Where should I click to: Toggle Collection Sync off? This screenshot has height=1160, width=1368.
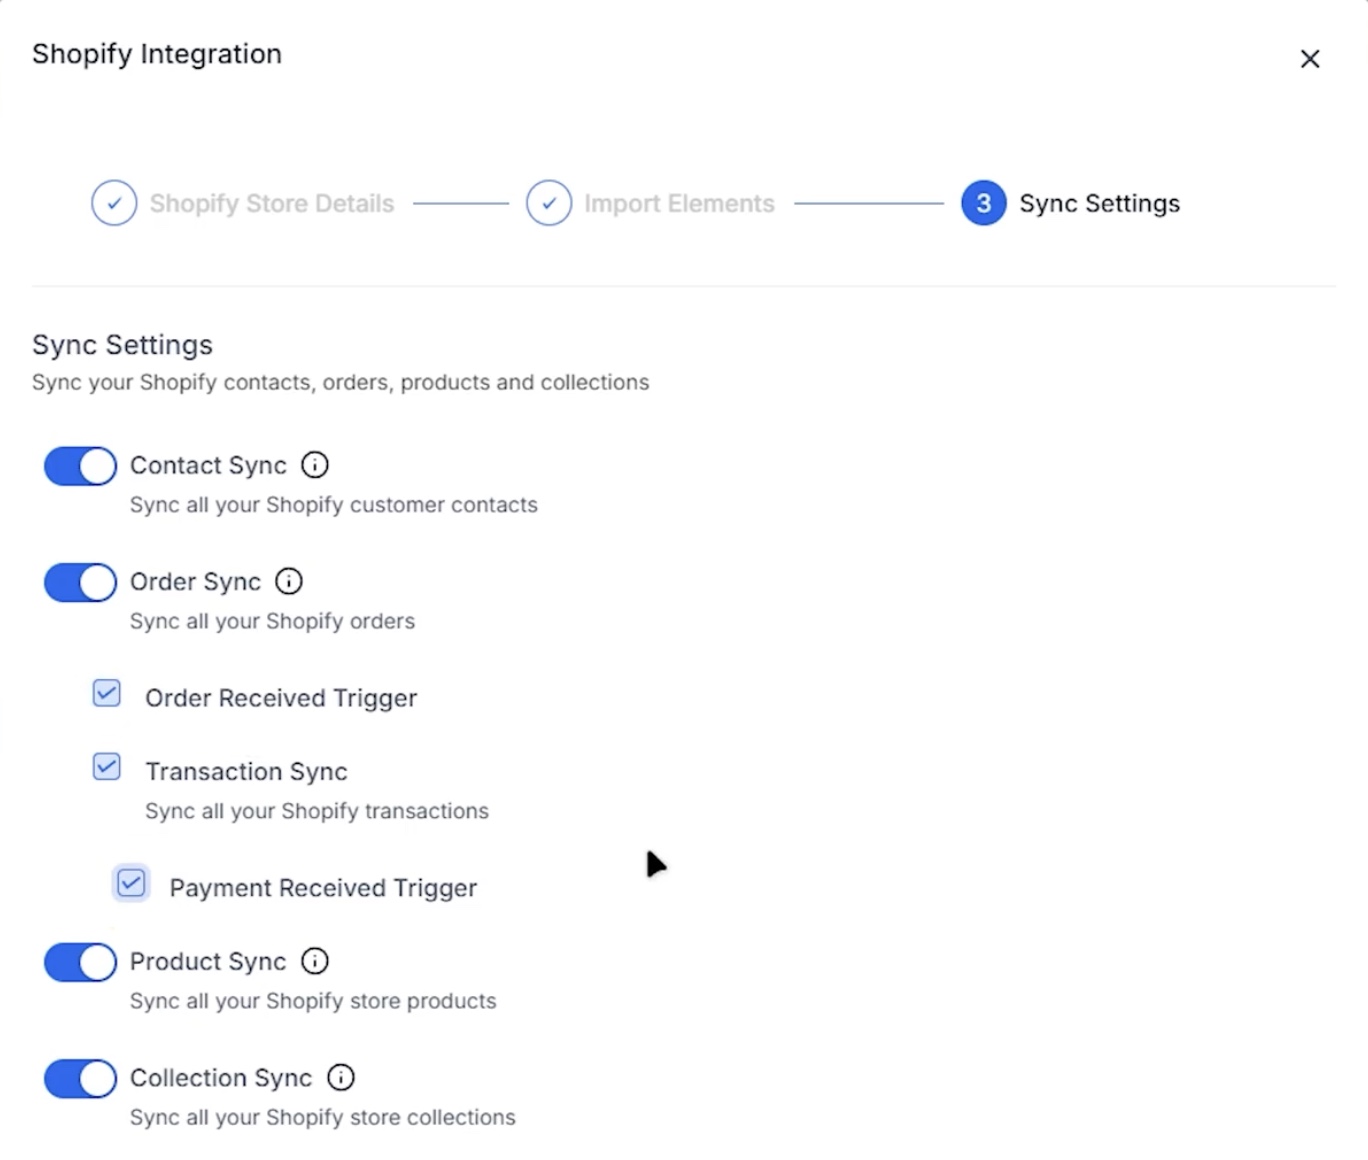coord(80,1078)
